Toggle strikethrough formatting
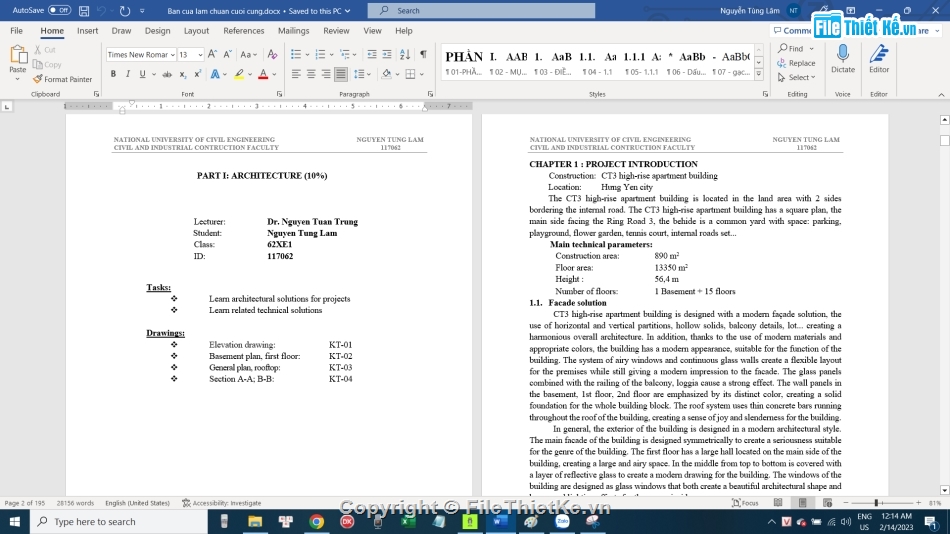The height and width of the screenshot is (534, 950). click(x=167, y=74)
